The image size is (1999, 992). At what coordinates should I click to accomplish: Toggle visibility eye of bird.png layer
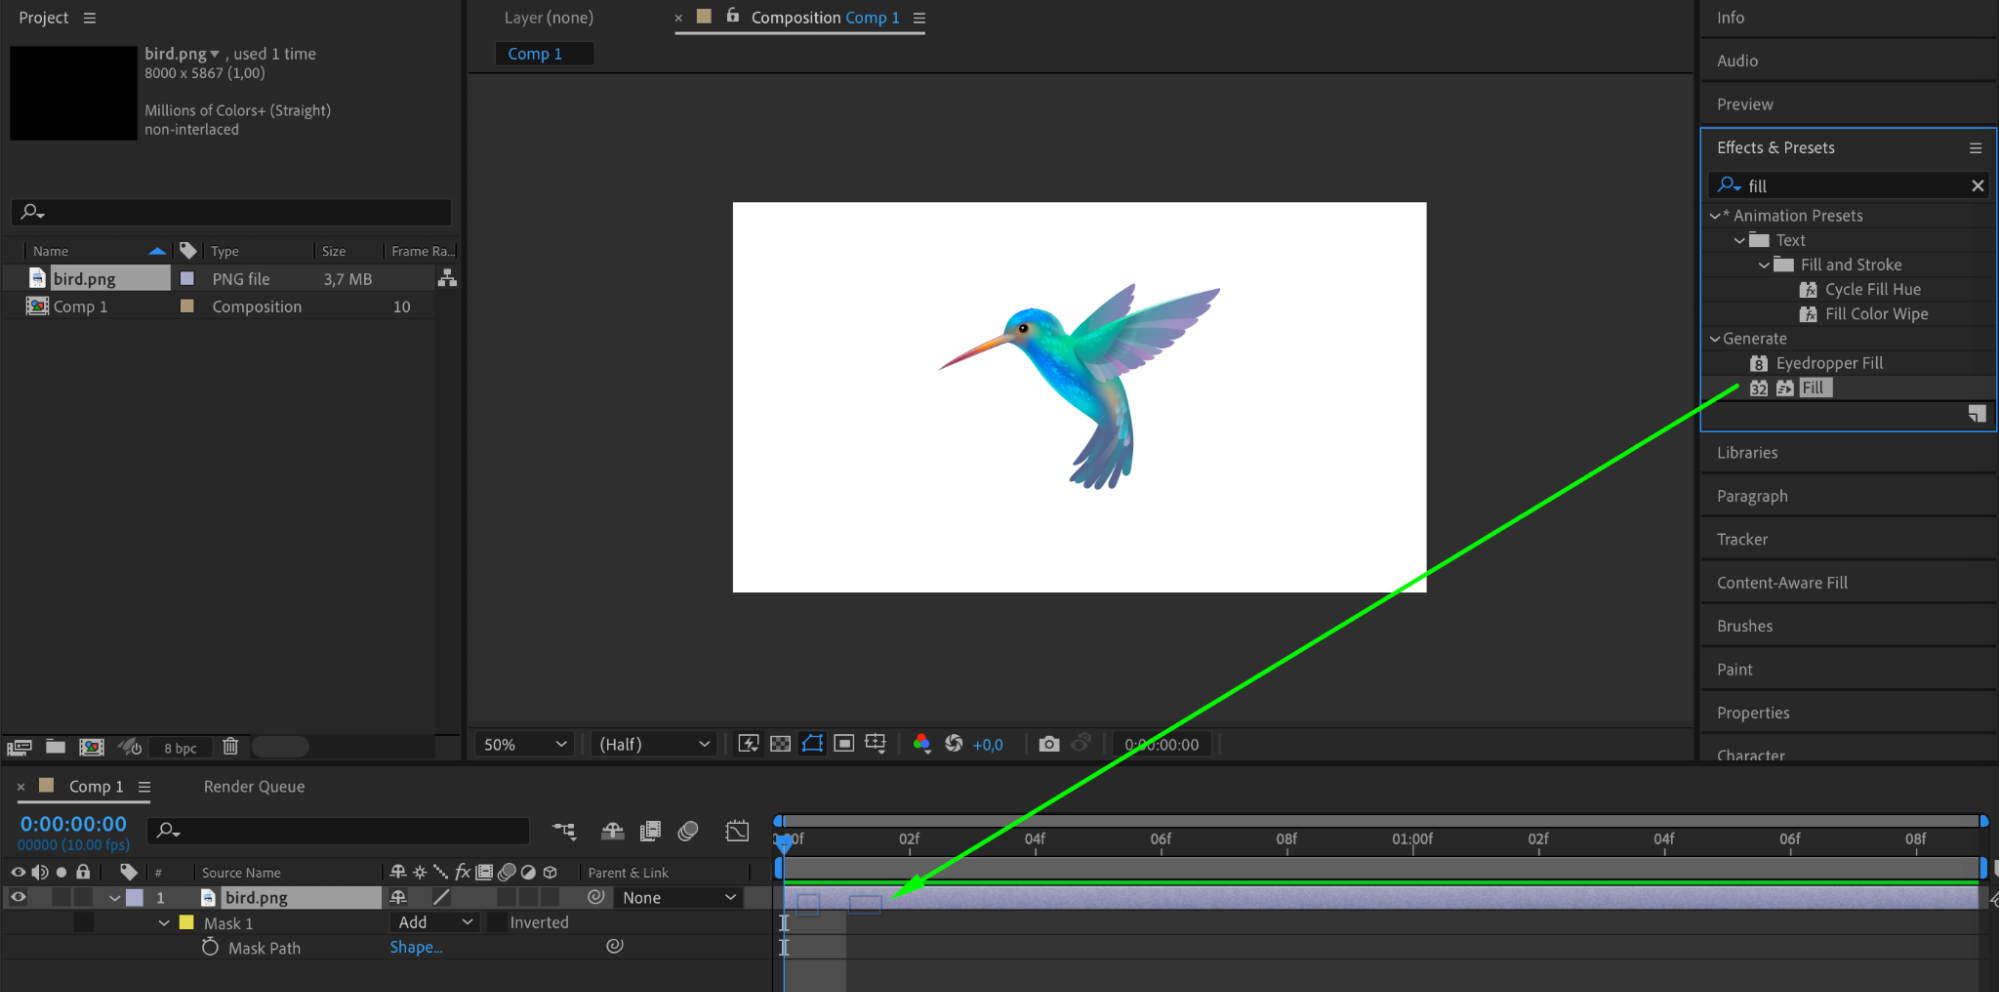[x=18, y=897]
